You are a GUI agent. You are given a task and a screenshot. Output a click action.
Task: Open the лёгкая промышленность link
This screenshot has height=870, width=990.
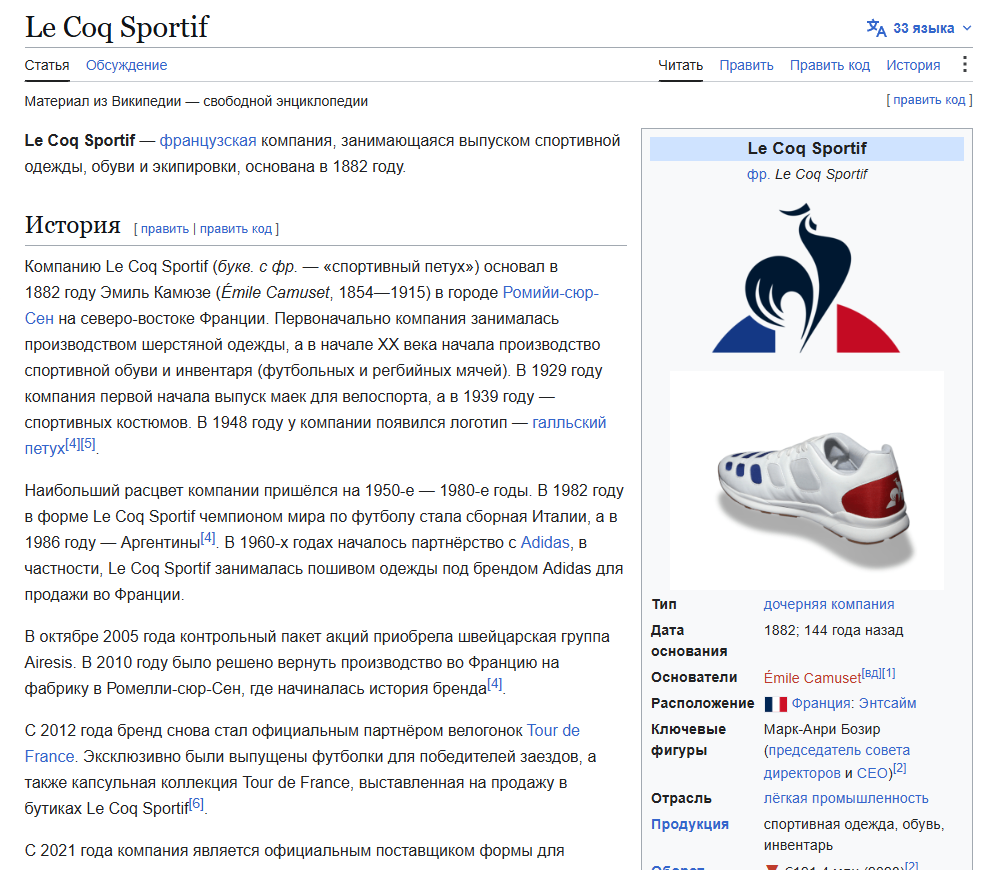[x=846, y=799]
